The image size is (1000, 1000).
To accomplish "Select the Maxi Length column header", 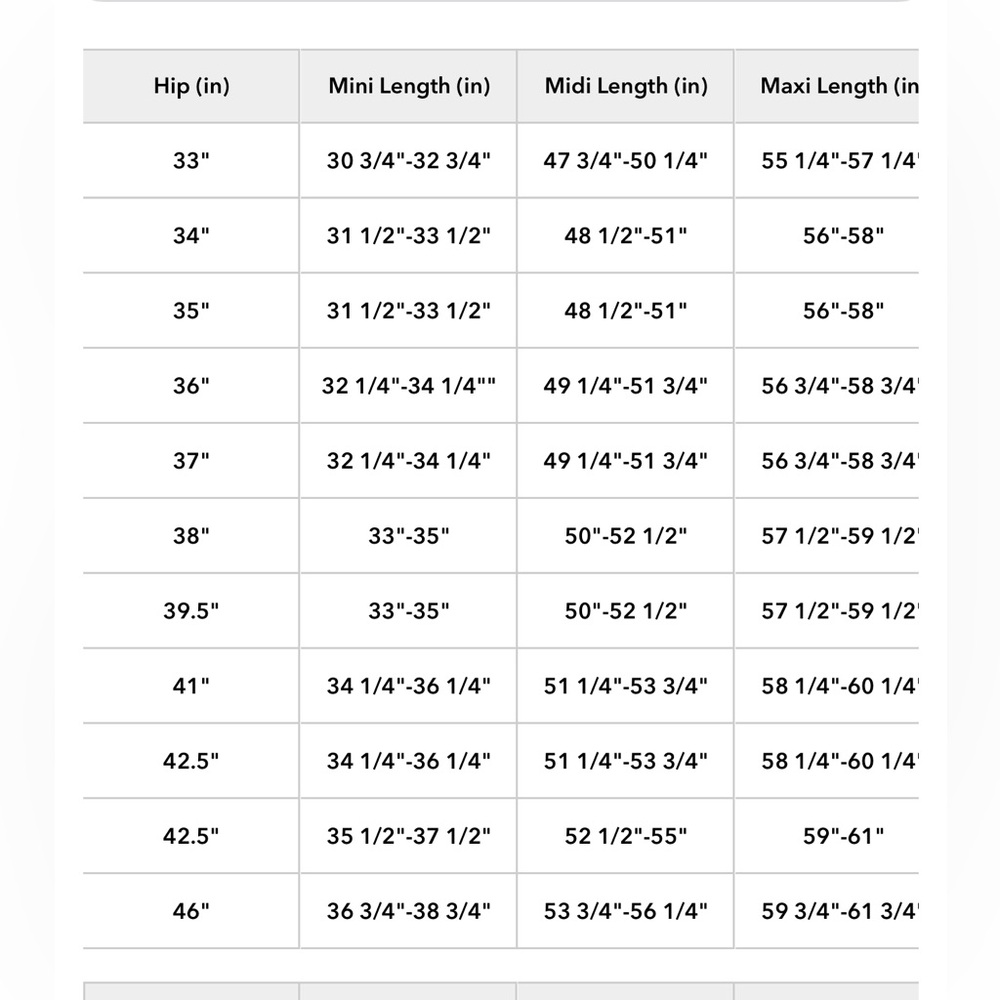I will [838, 86].
